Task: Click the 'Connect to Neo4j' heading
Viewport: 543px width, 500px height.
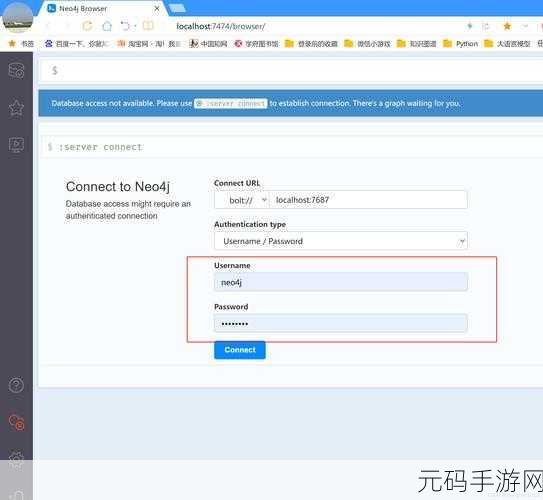Action: click(x=118, y=187)
